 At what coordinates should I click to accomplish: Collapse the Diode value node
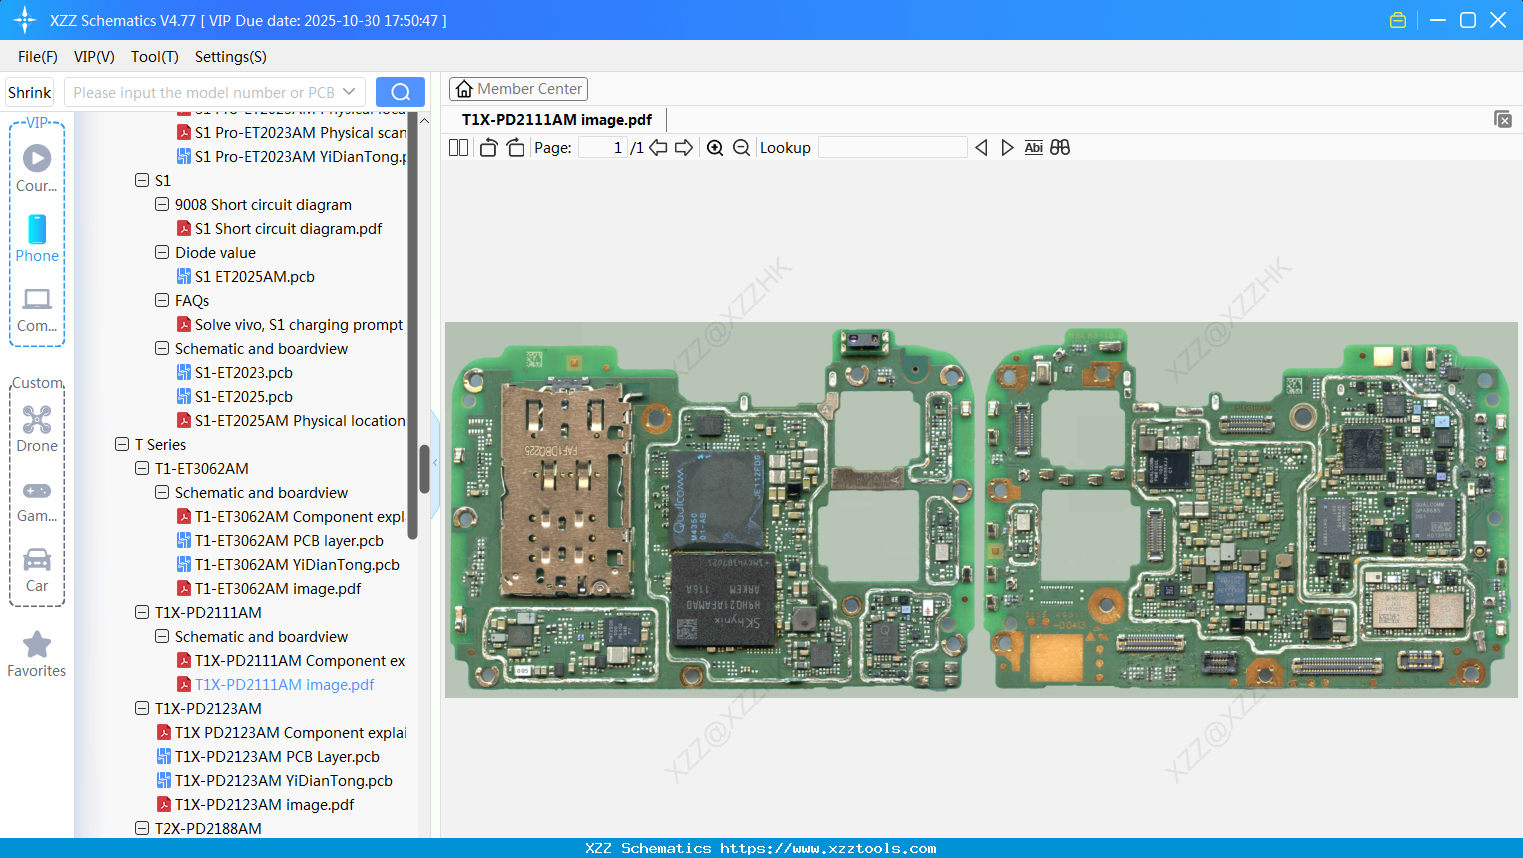[x=162, y=252]
